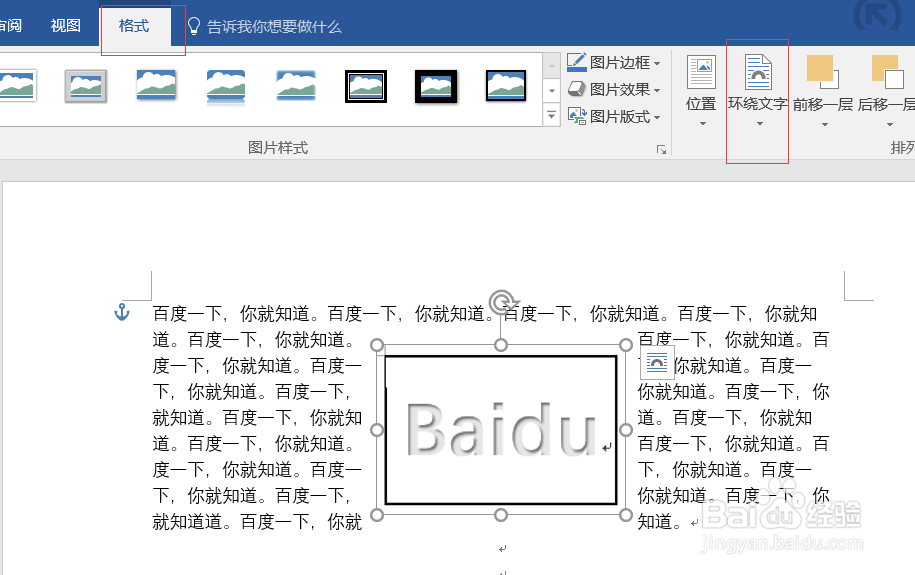915x575 pixels.
Task: Click the rotation handle above the picture
Action: [x=502, y=302]
